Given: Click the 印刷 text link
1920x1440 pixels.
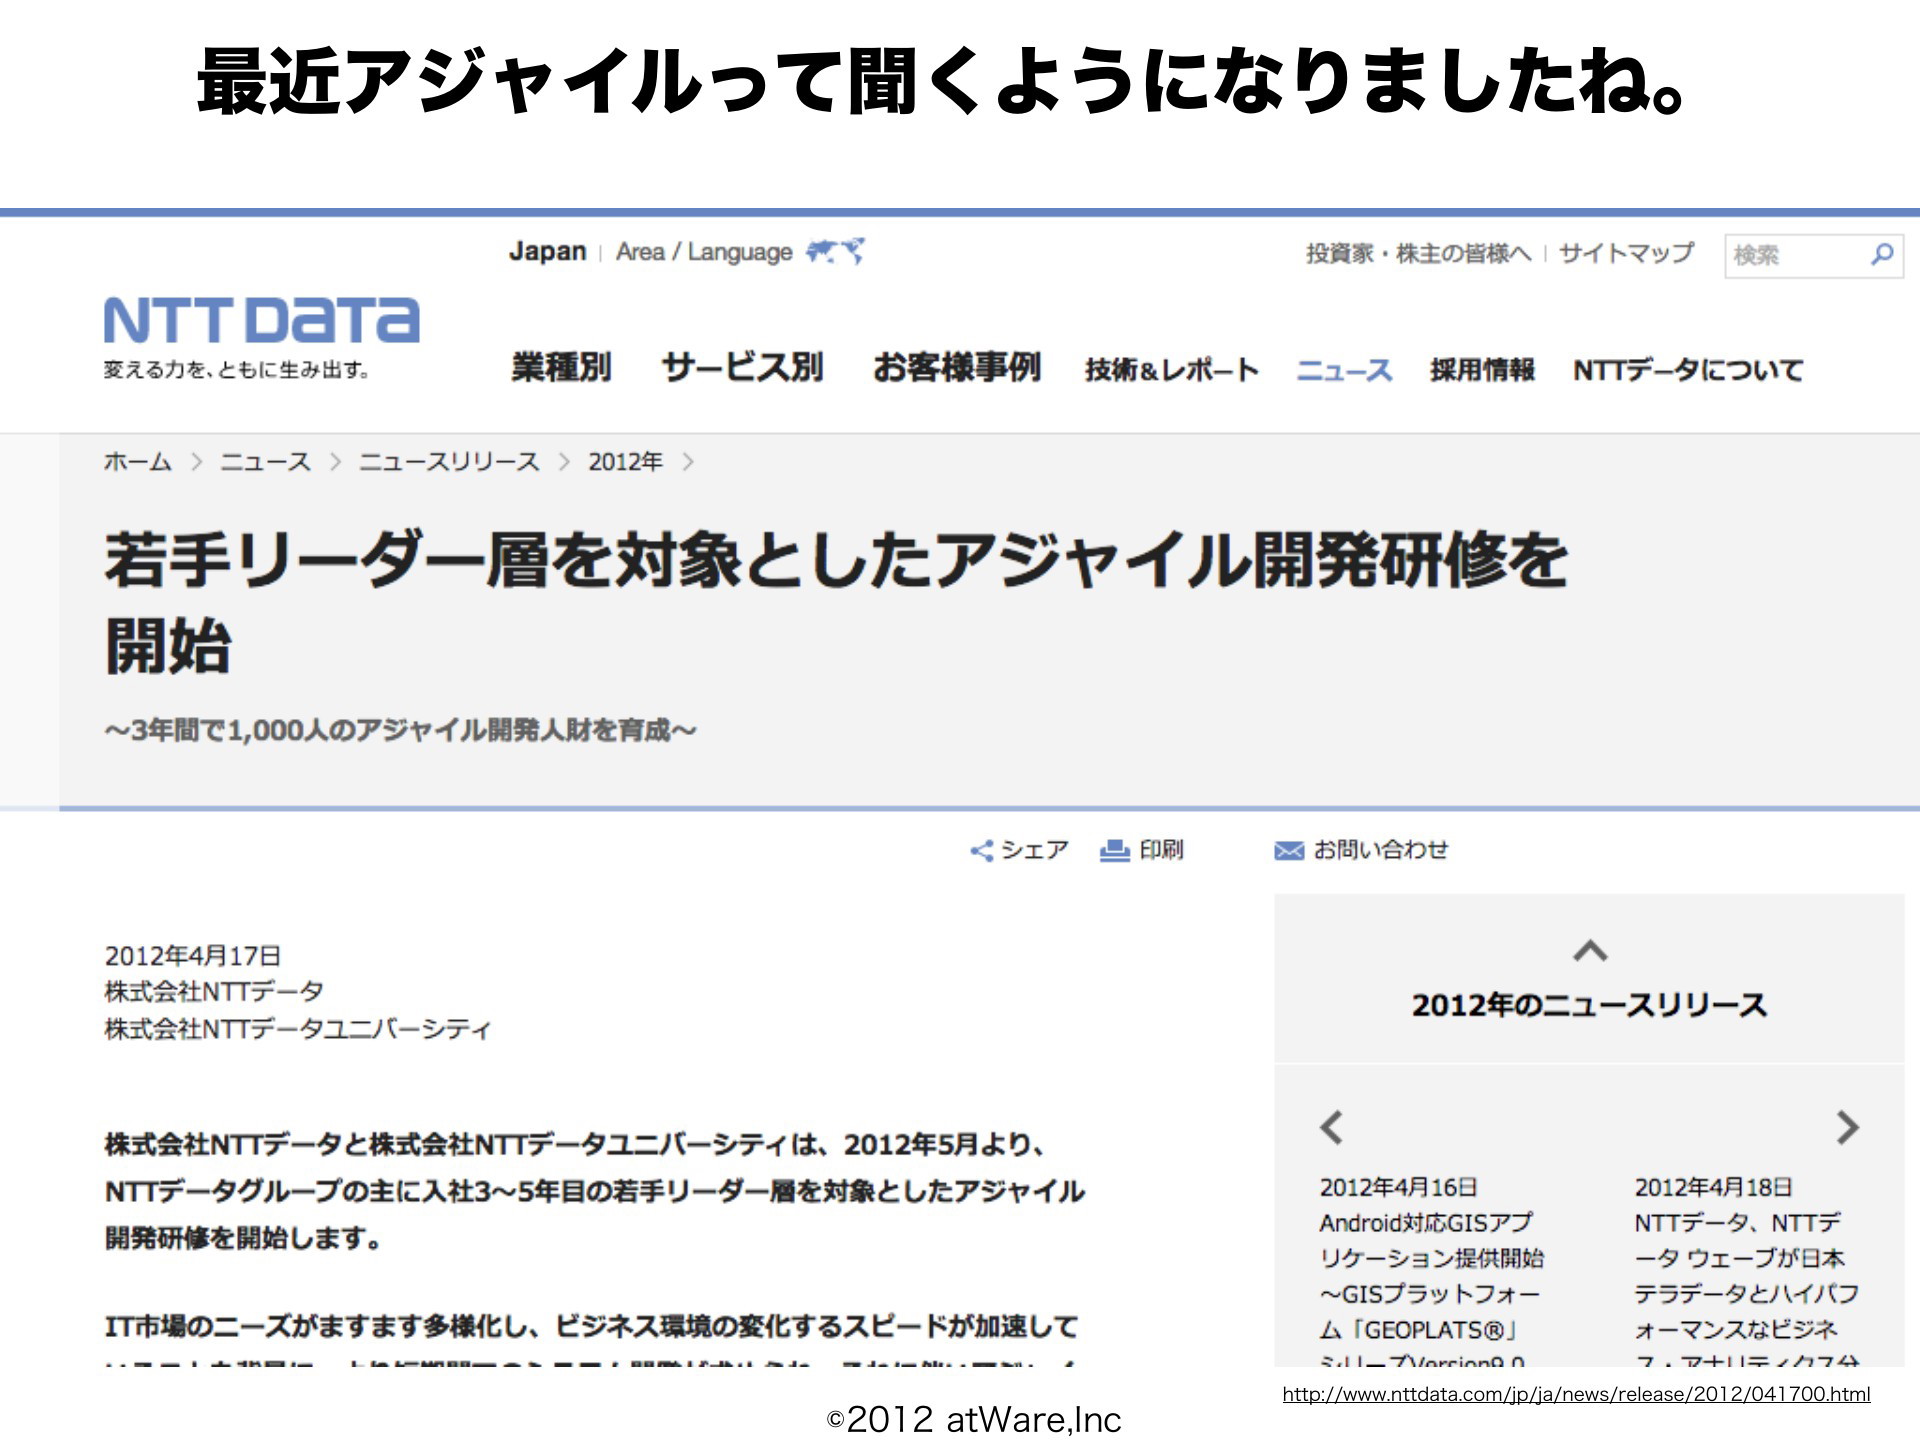Looking at the screenshot, I should click(1161, 850).
